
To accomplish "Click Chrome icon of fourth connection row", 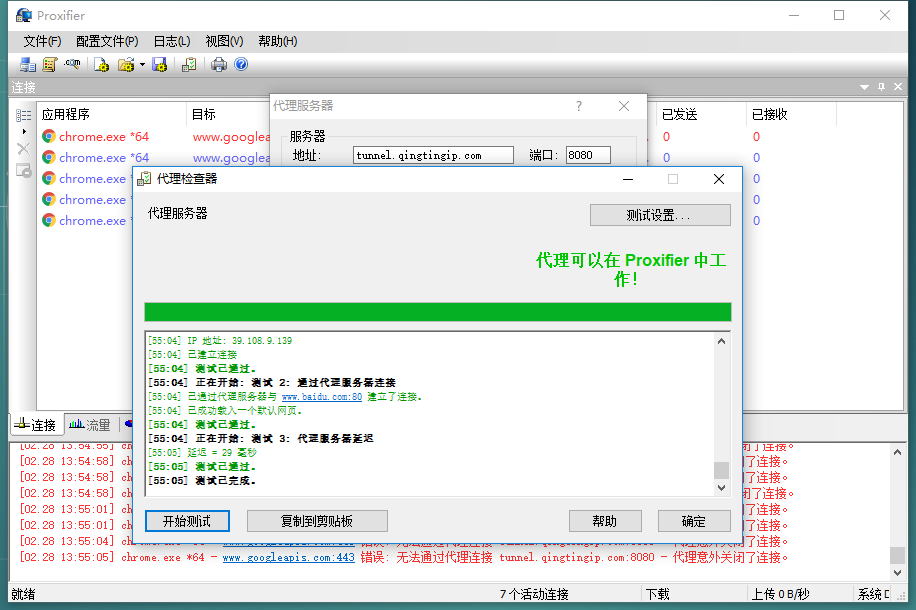I will (x=49, y=200).
